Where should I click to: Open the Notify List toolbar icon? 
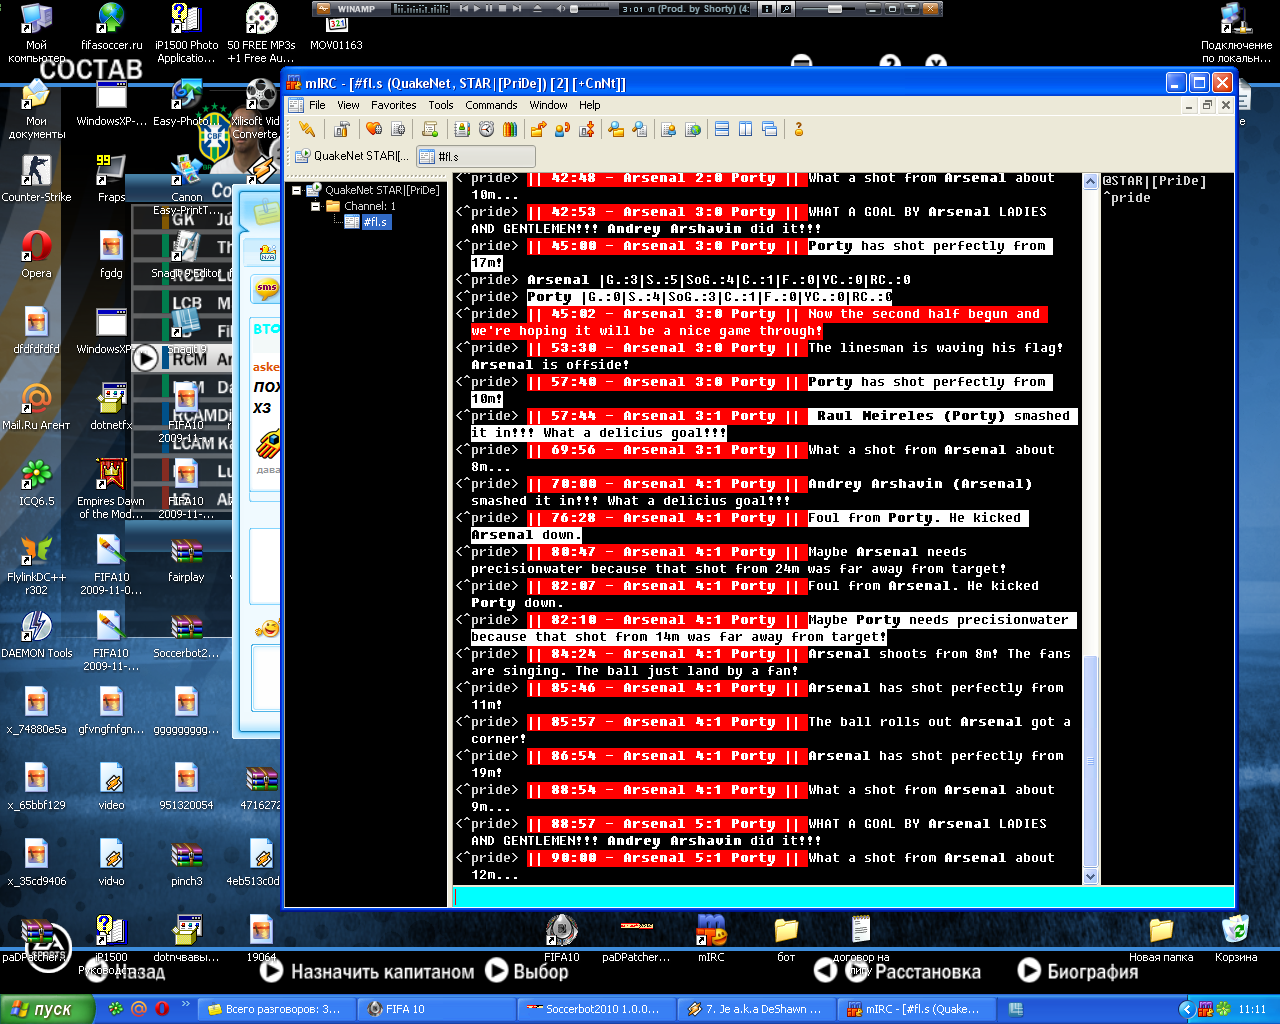point(668,129)
